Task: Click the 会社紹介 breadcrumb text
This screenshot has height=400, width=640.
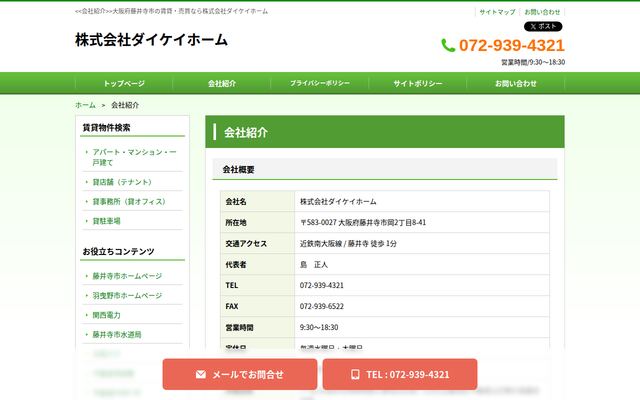Action: click(125, 105)
